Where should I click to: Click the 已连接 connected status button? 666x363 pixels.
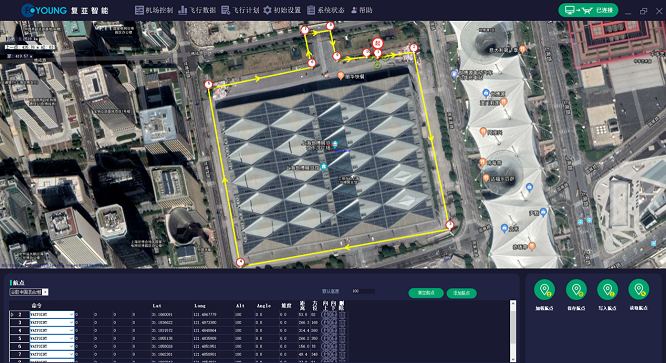(588, 10)
